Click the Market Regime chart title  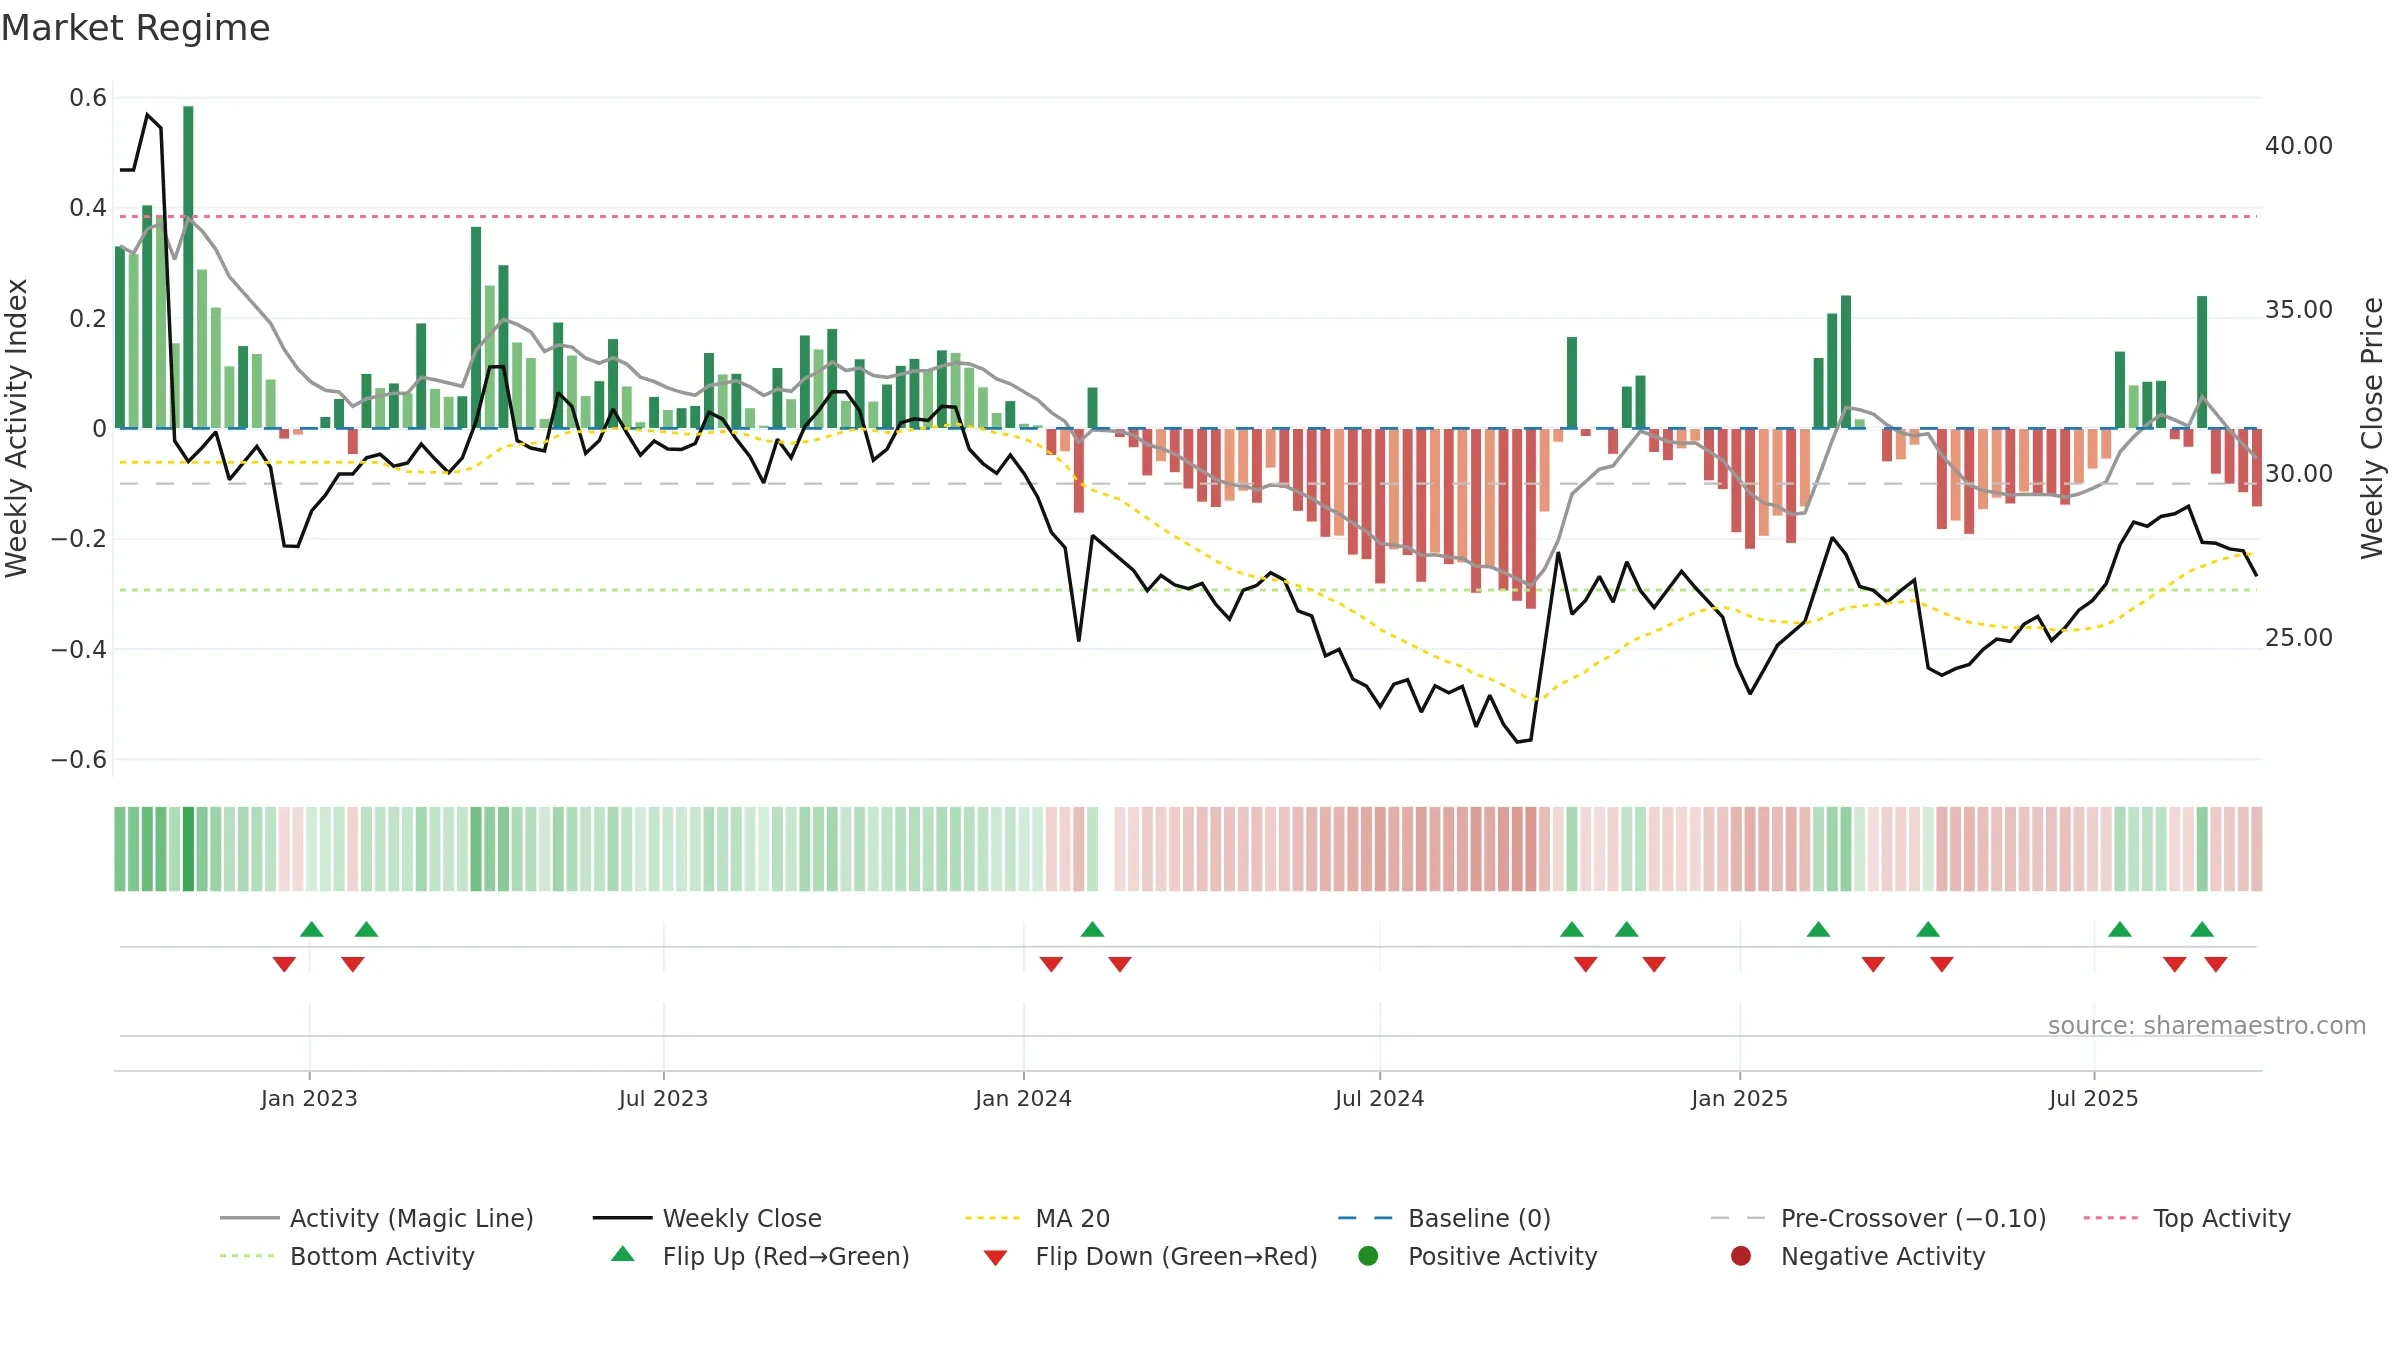[x=135, y=28]
